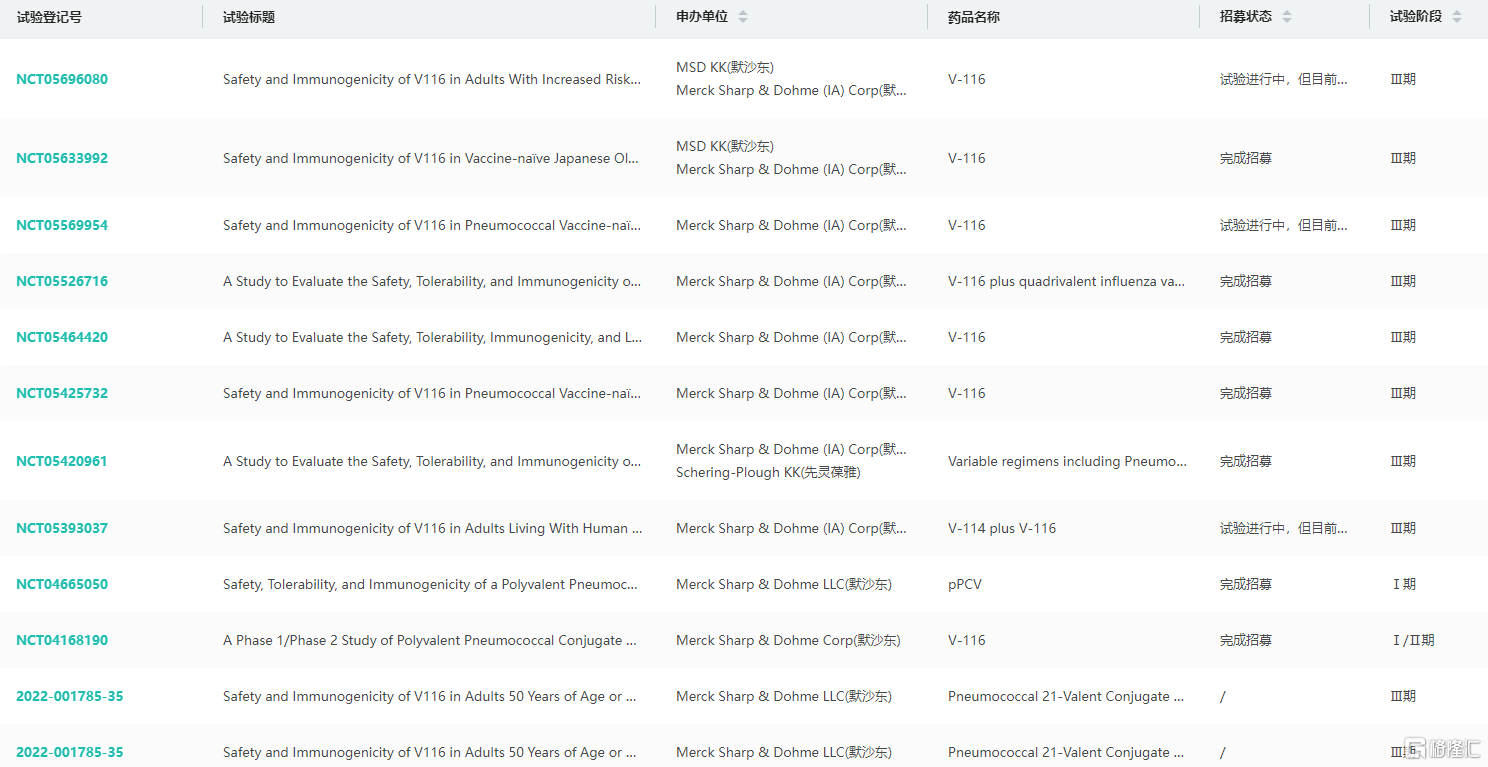
Task: Select sponsor Merck Sharp & Dohme Corp(默沙东)
Action: click(788, 640)
